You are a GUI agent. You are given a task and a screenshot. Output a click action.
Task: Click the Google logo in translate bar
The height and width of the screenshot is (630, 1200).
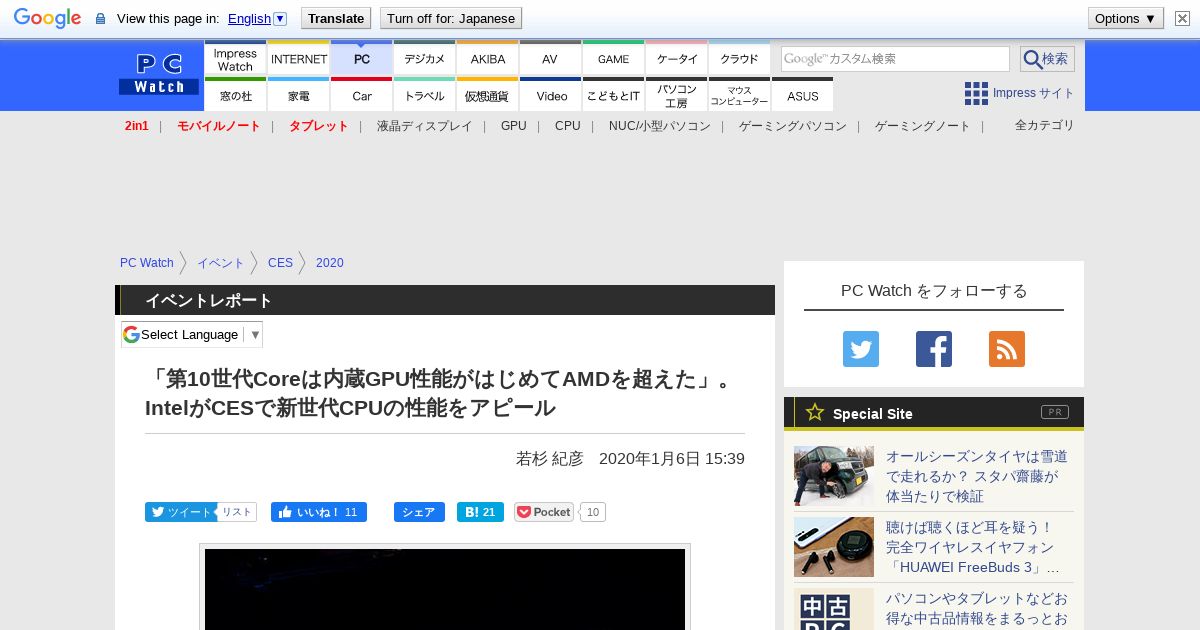tap(47, 18)
